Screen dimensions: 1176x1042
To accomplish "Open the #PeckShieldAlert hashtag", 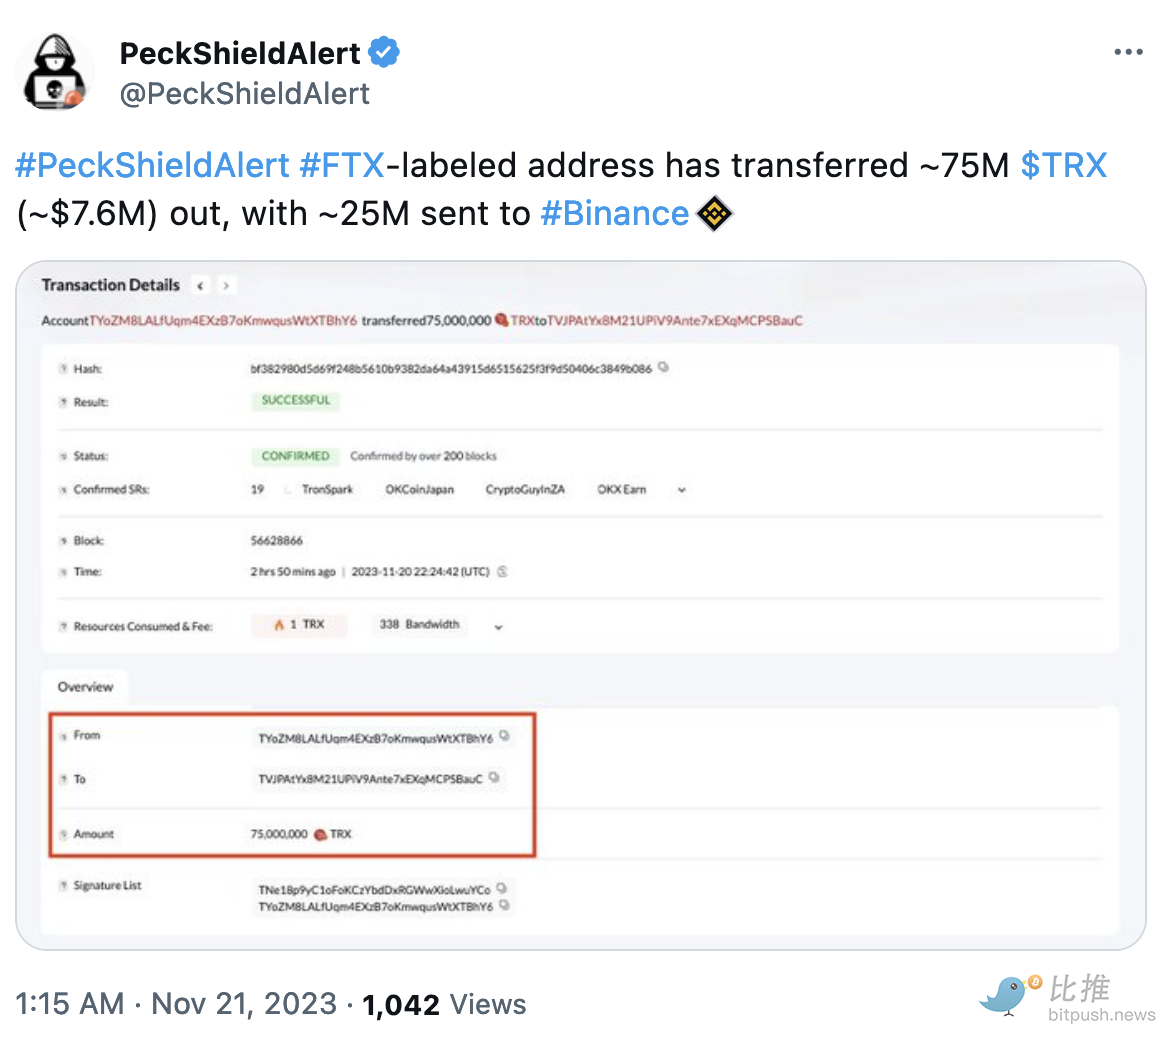I will pyautogui.click(x=152, y=165).
